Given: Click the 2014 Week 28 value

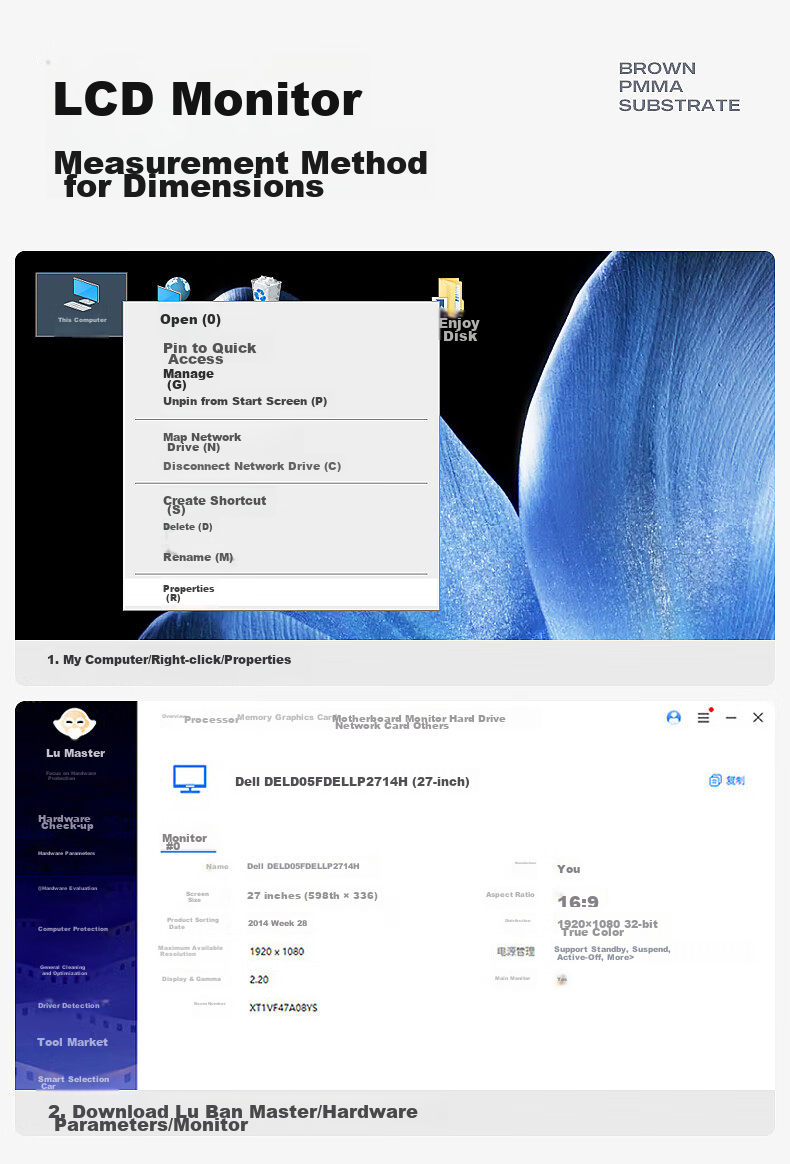Looking at the screenshot, I should pos(277,923).
